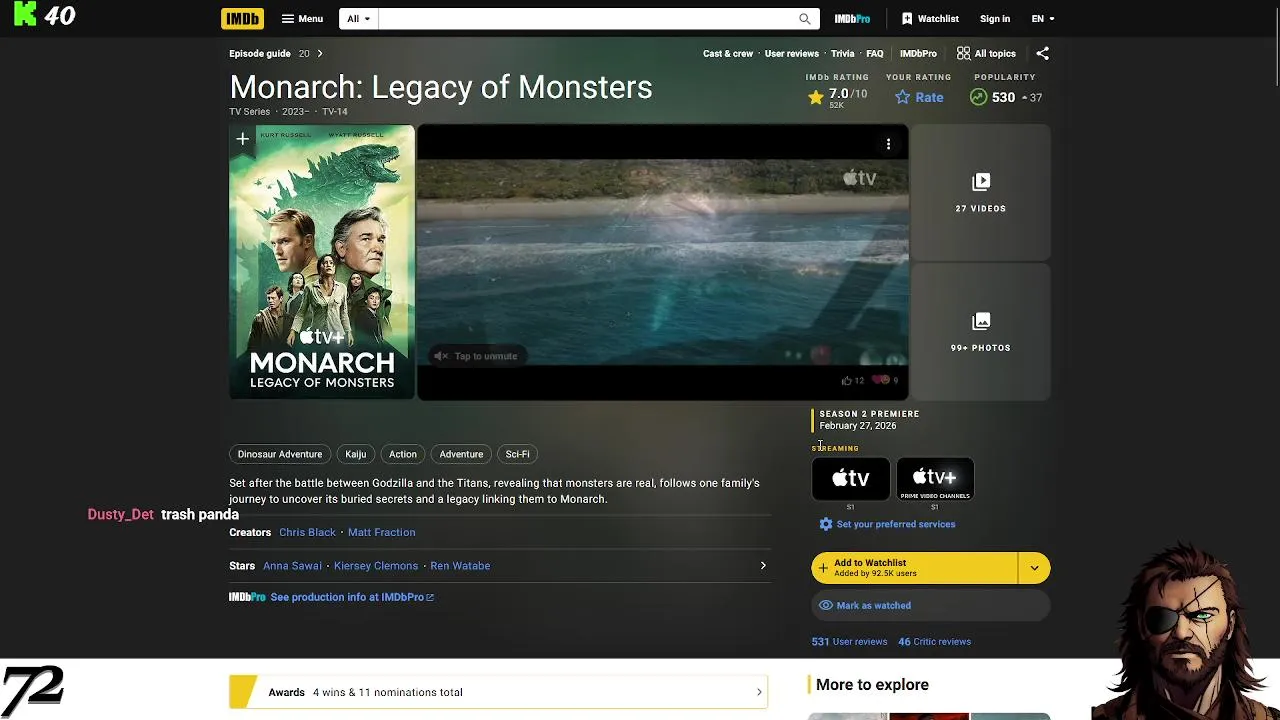Click Sign in

point(995,18)
